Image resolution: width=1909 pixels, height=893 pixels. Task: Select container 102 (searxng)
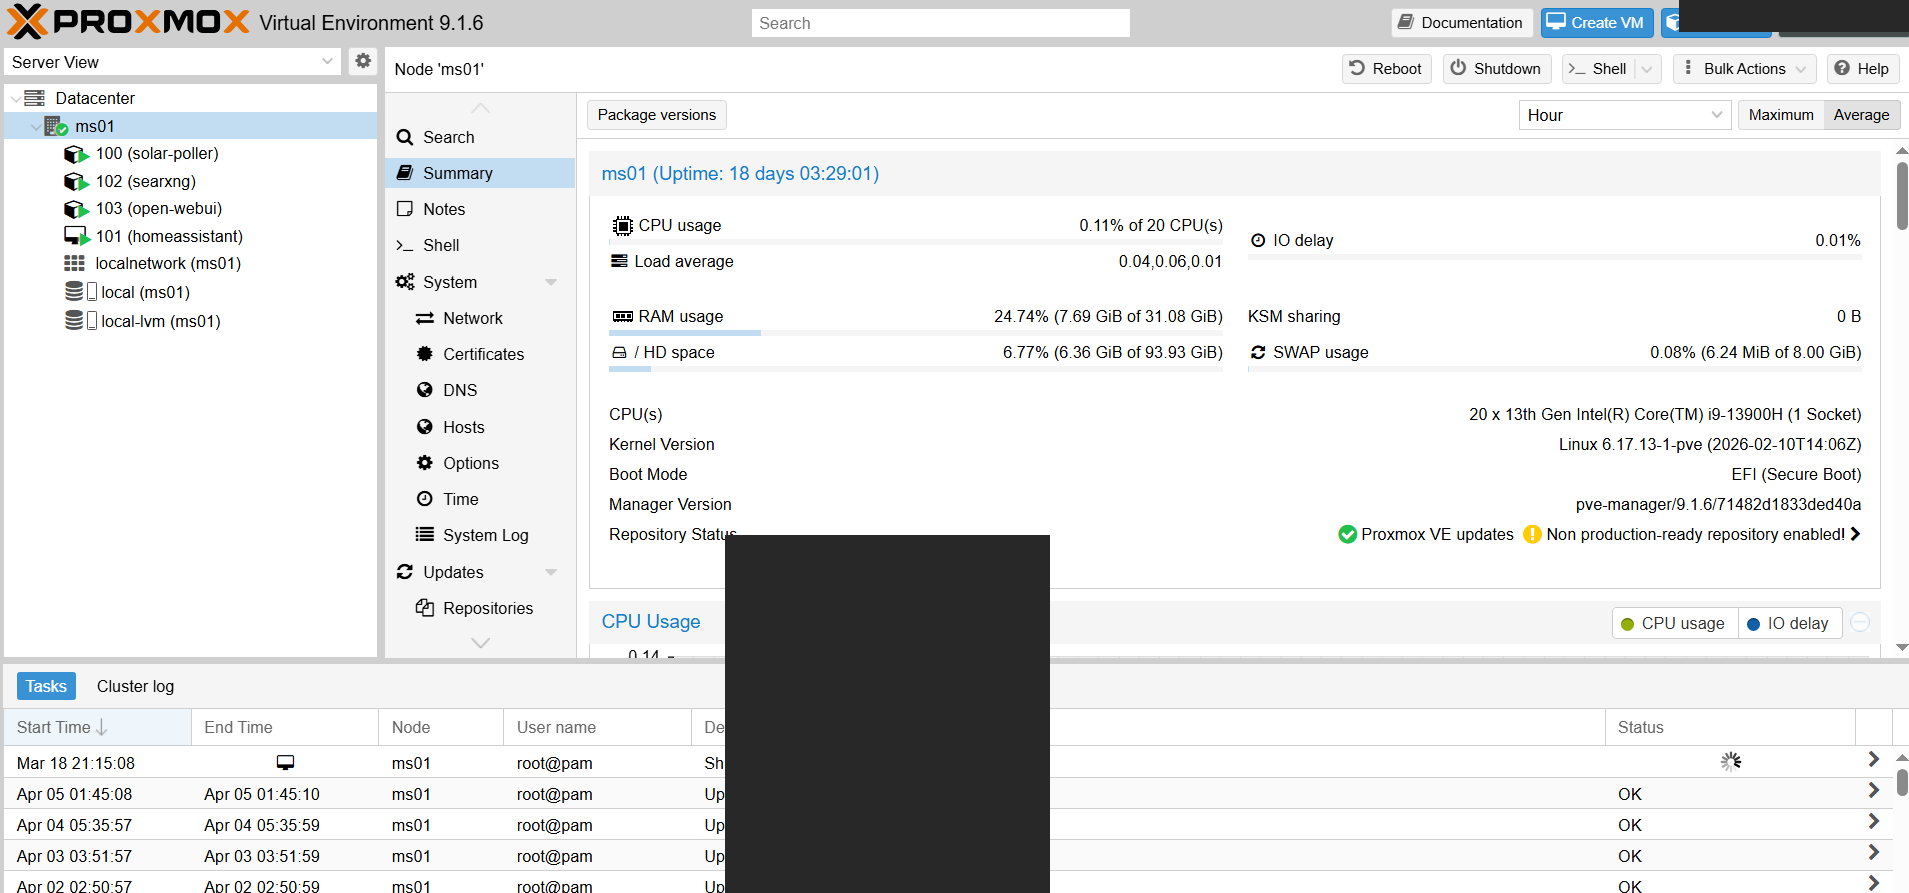146,181
